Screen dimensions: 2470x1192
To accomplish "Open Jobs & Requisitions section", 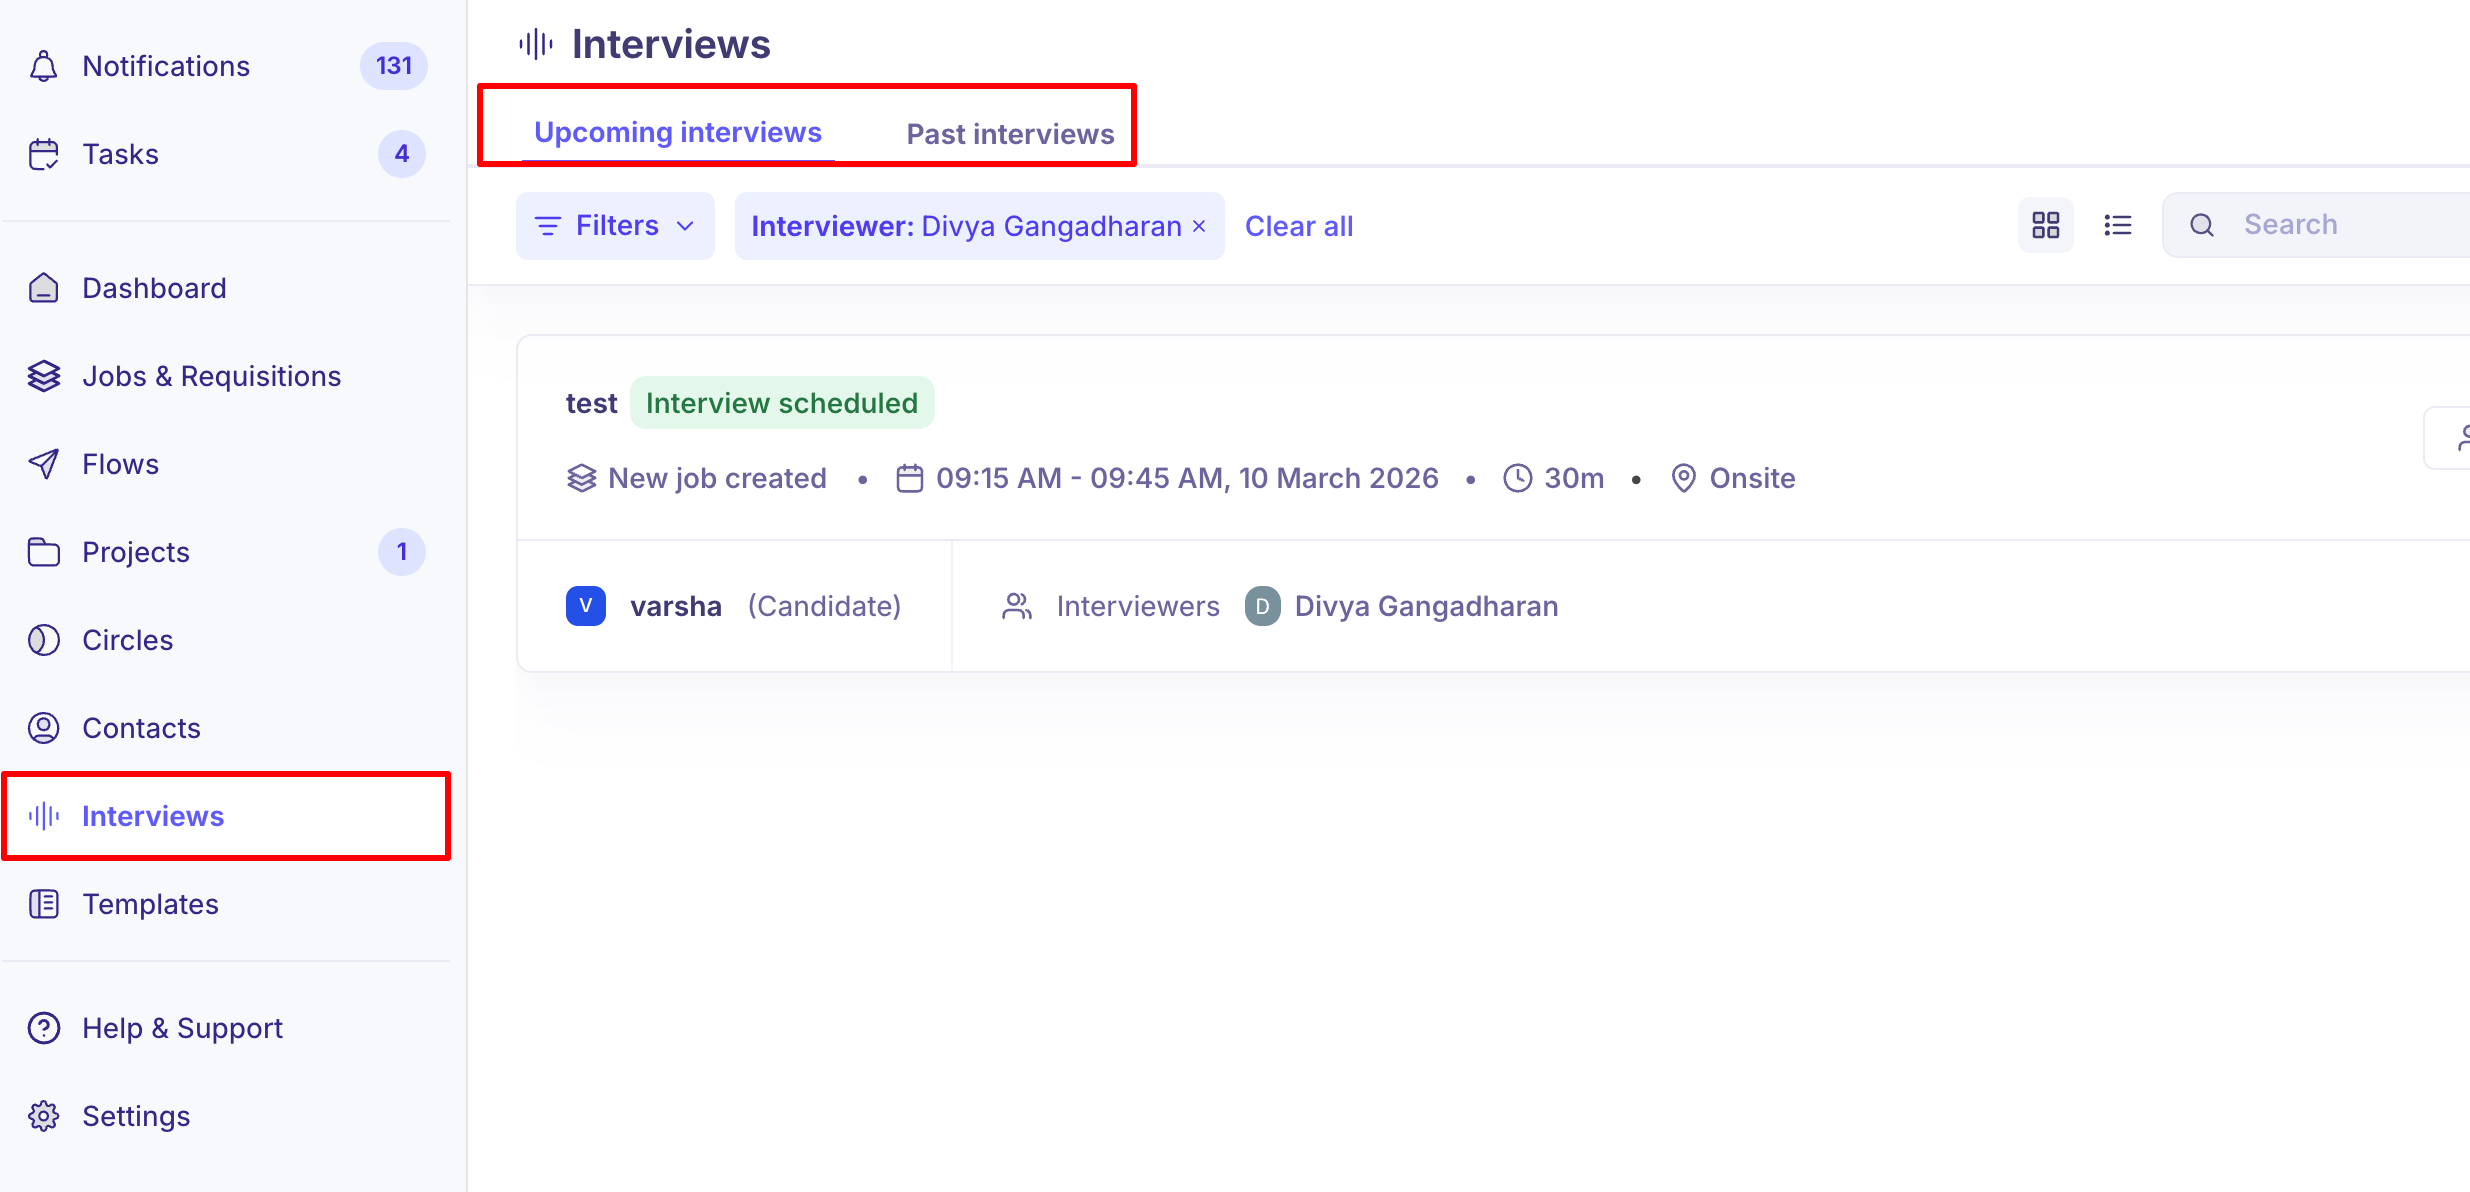I will 211,376.
